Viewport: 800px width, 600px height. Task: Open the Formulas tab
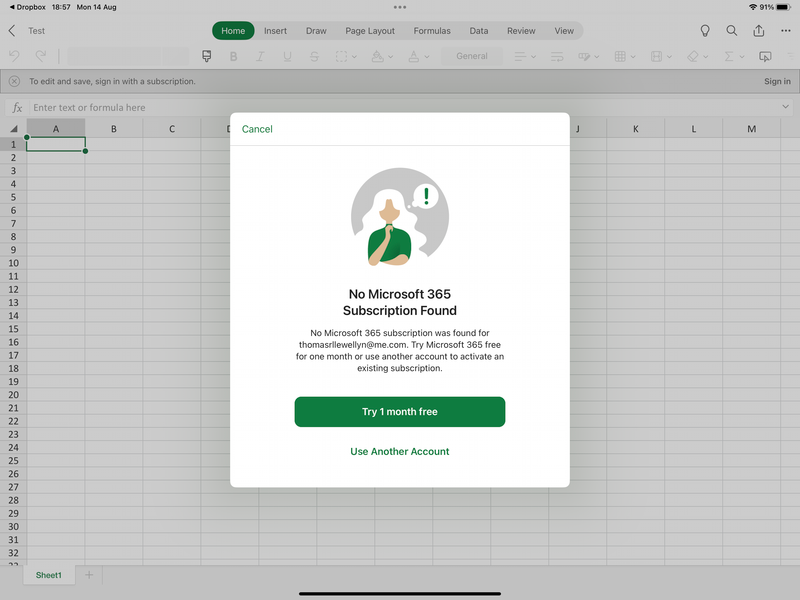click(x=432, y=31)
